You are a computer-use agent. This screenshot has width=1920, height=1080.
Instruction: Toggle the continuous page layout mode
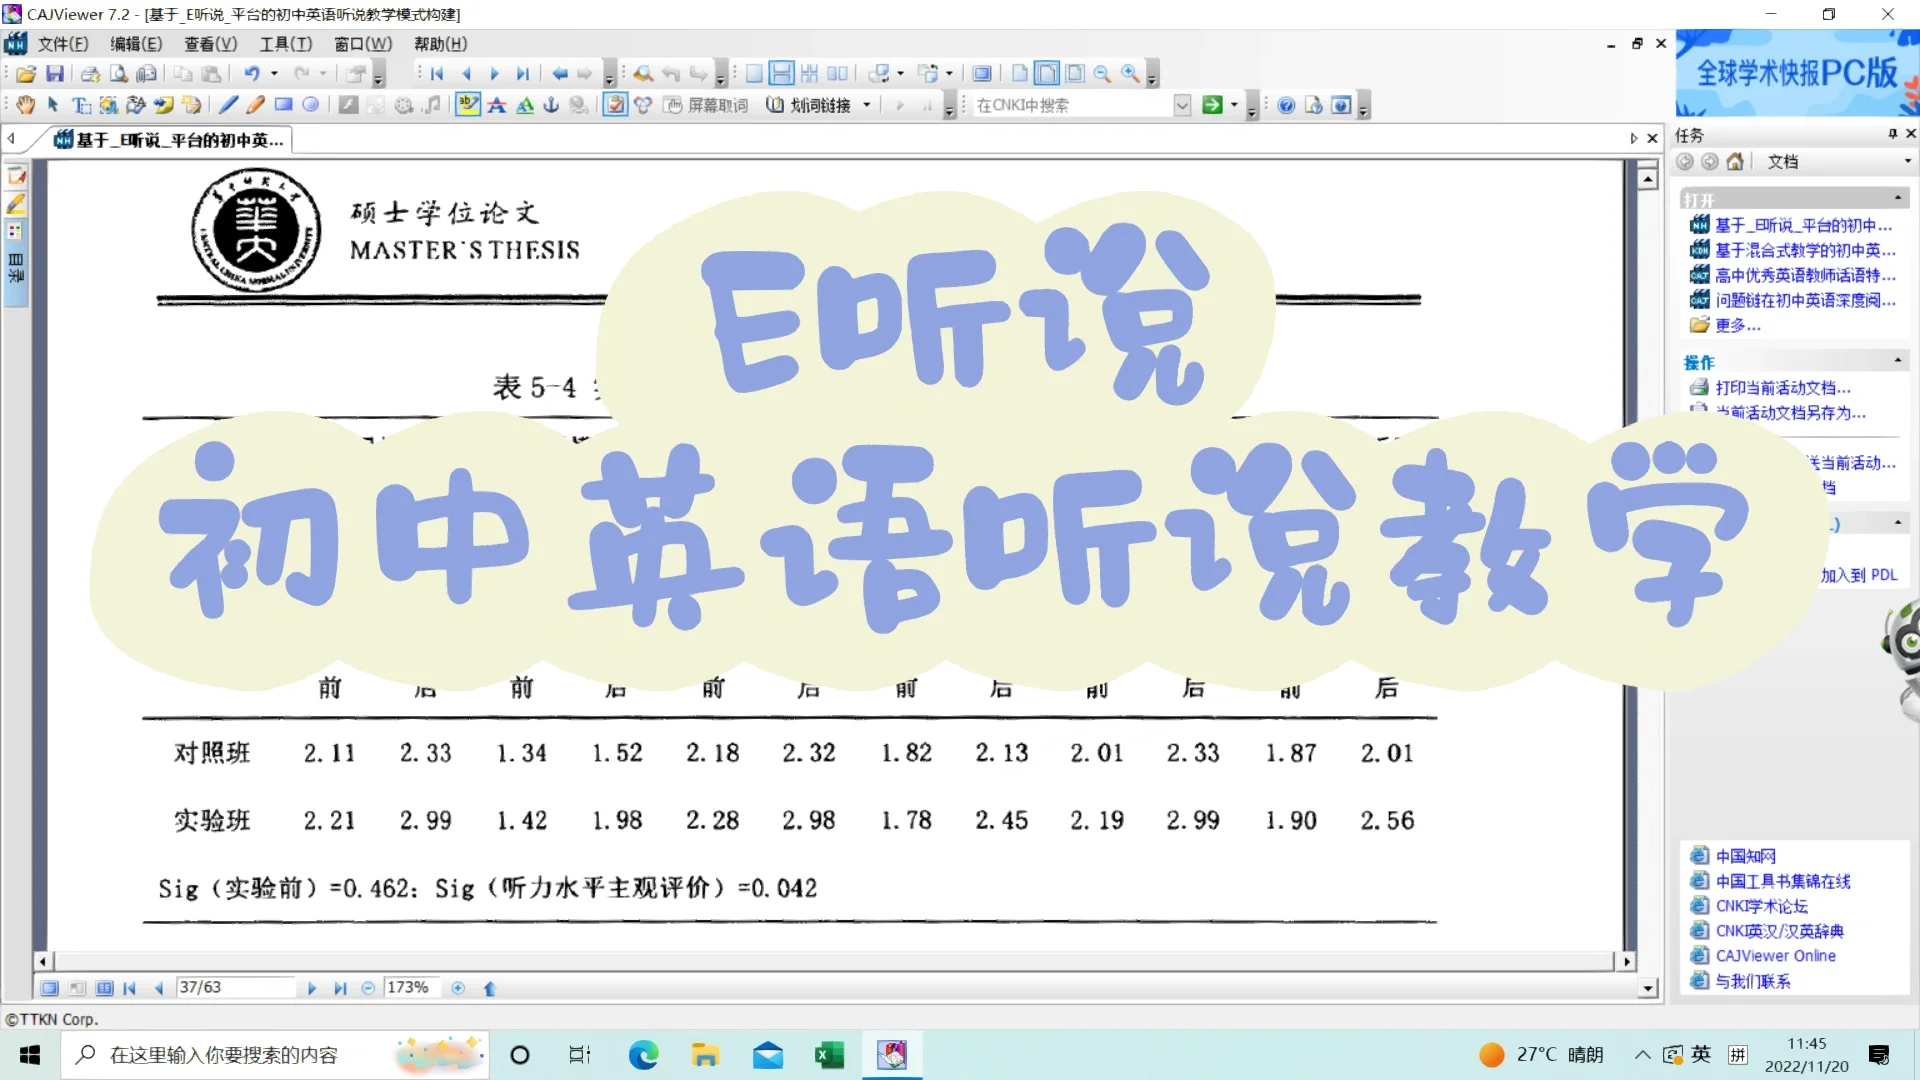click(x=782, y=74)
